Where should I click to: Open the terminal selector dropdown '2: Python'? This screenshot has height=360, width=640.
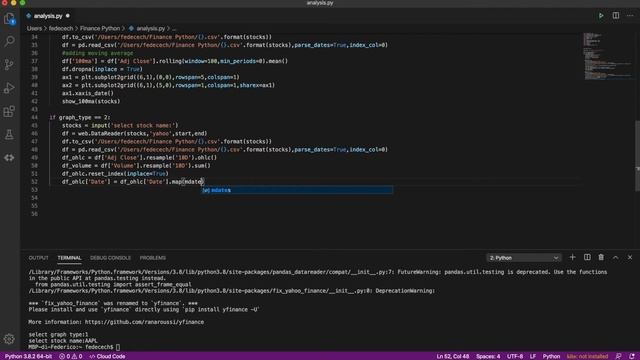click(x=524, y=258)
